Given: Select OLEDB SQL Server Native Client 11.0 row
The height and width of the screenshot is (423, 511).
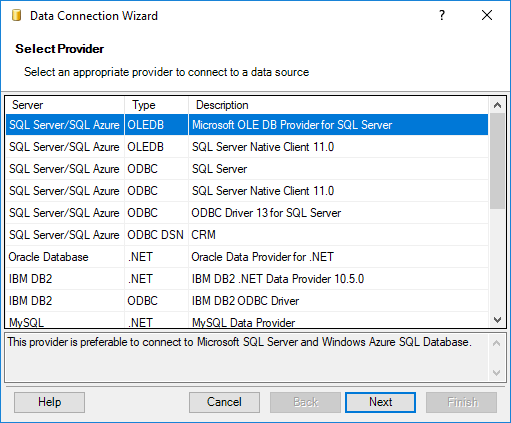Looking at the screenshot, I should click(x=247, y=147).
